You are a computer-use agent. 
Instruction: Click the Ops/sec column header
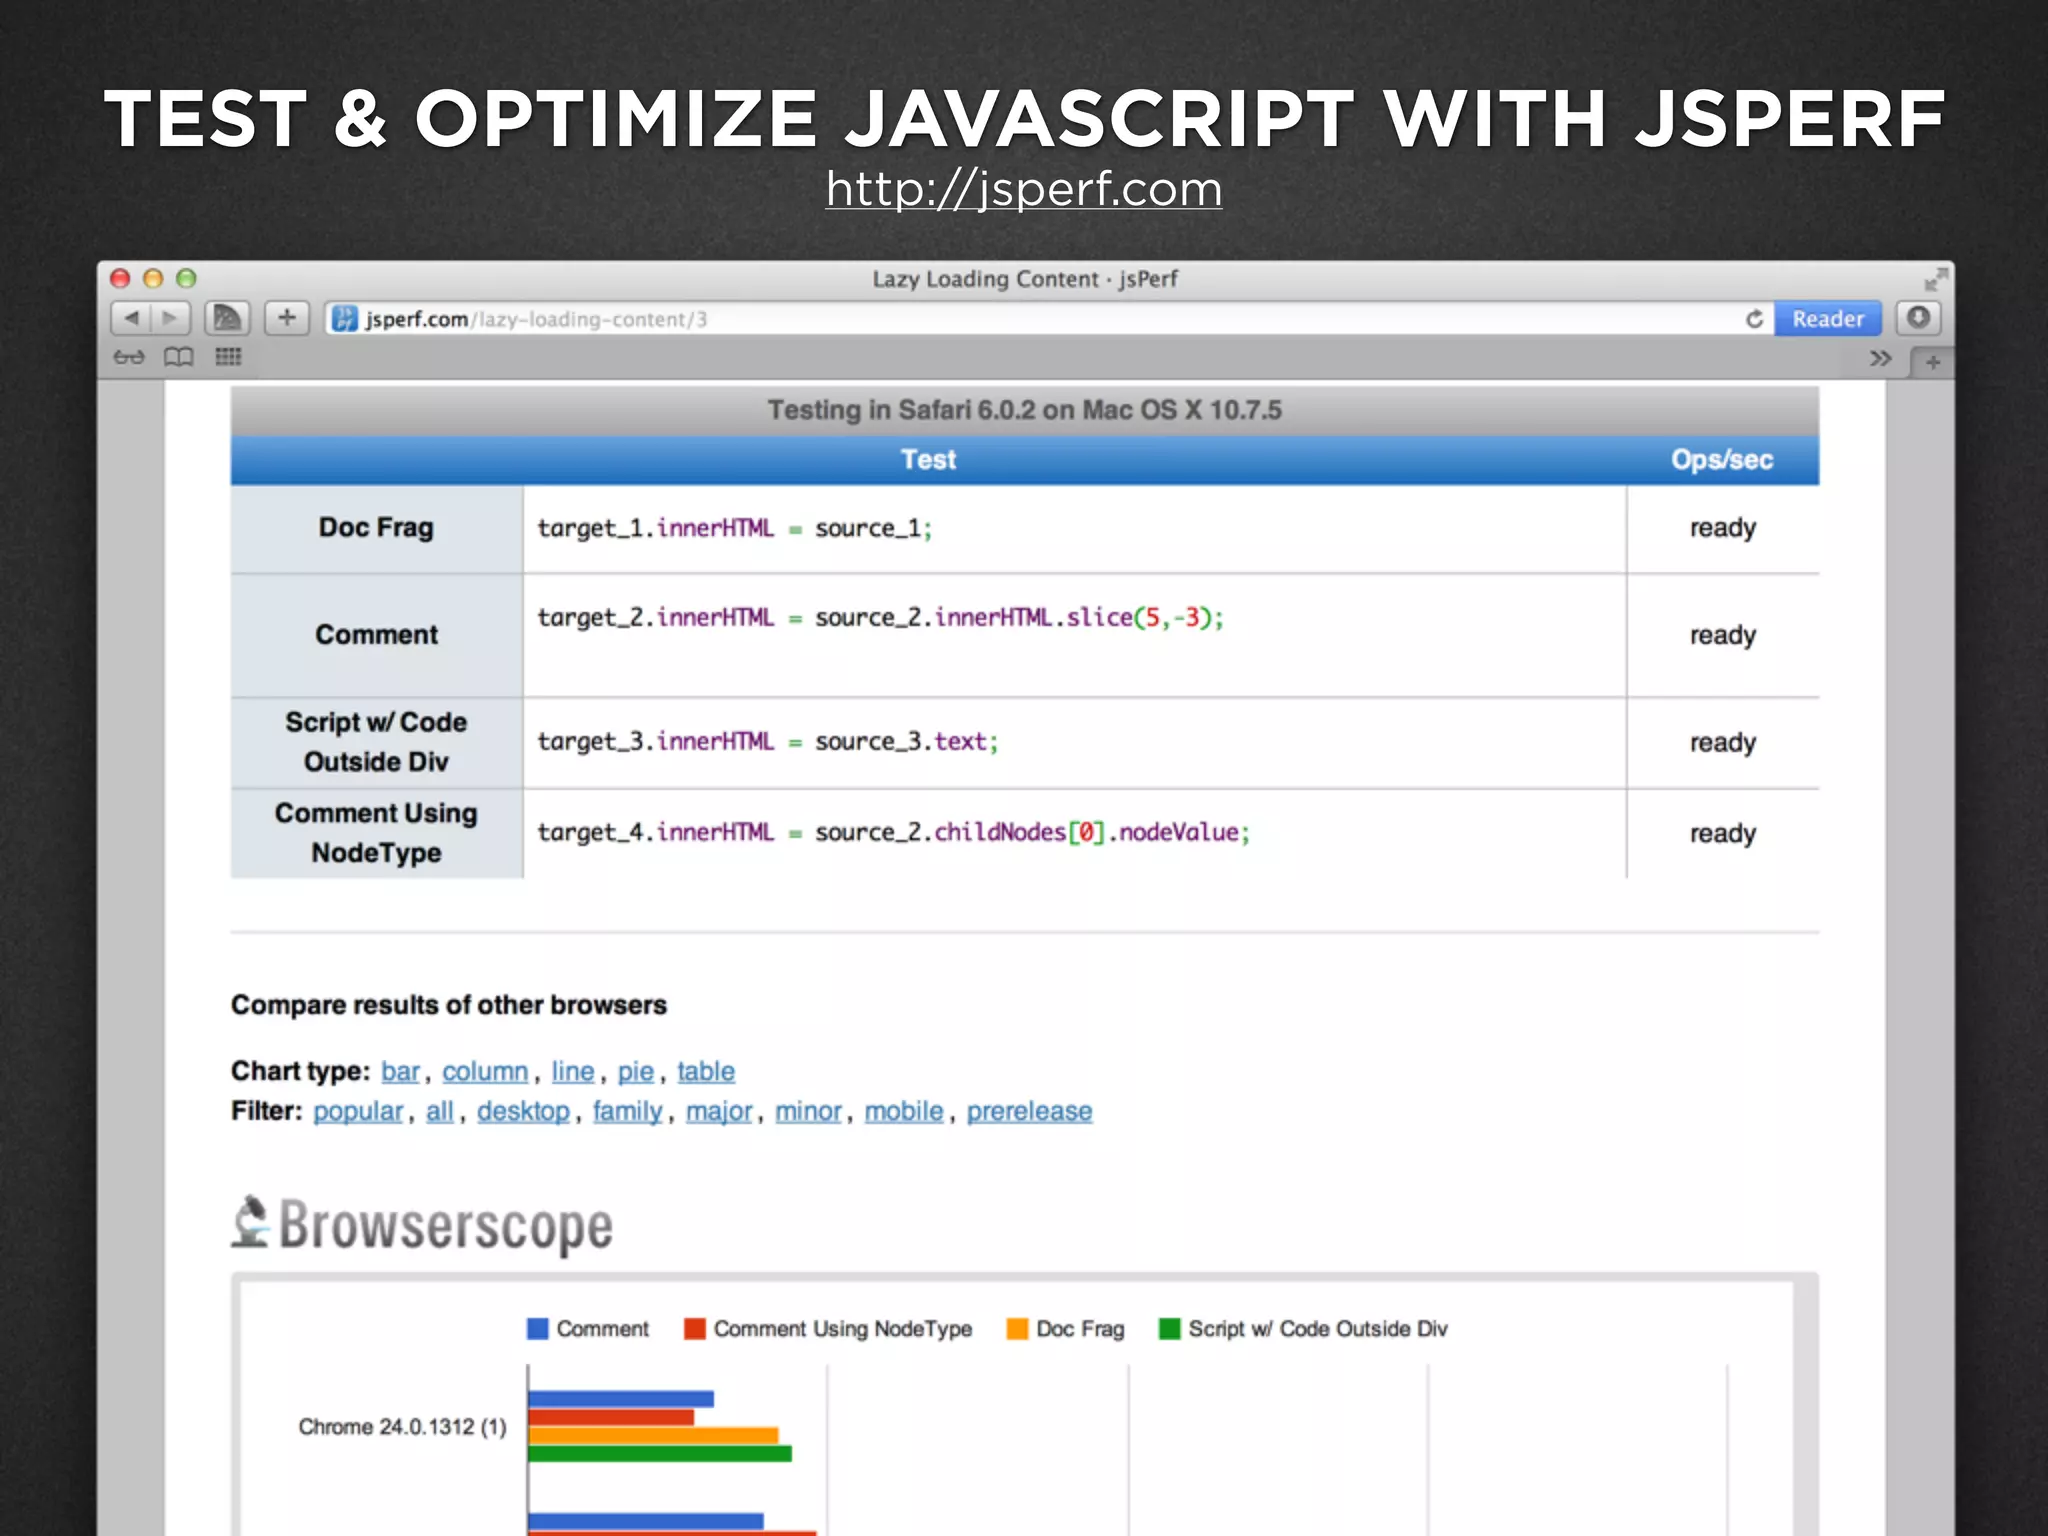[x=1722, y=460]
